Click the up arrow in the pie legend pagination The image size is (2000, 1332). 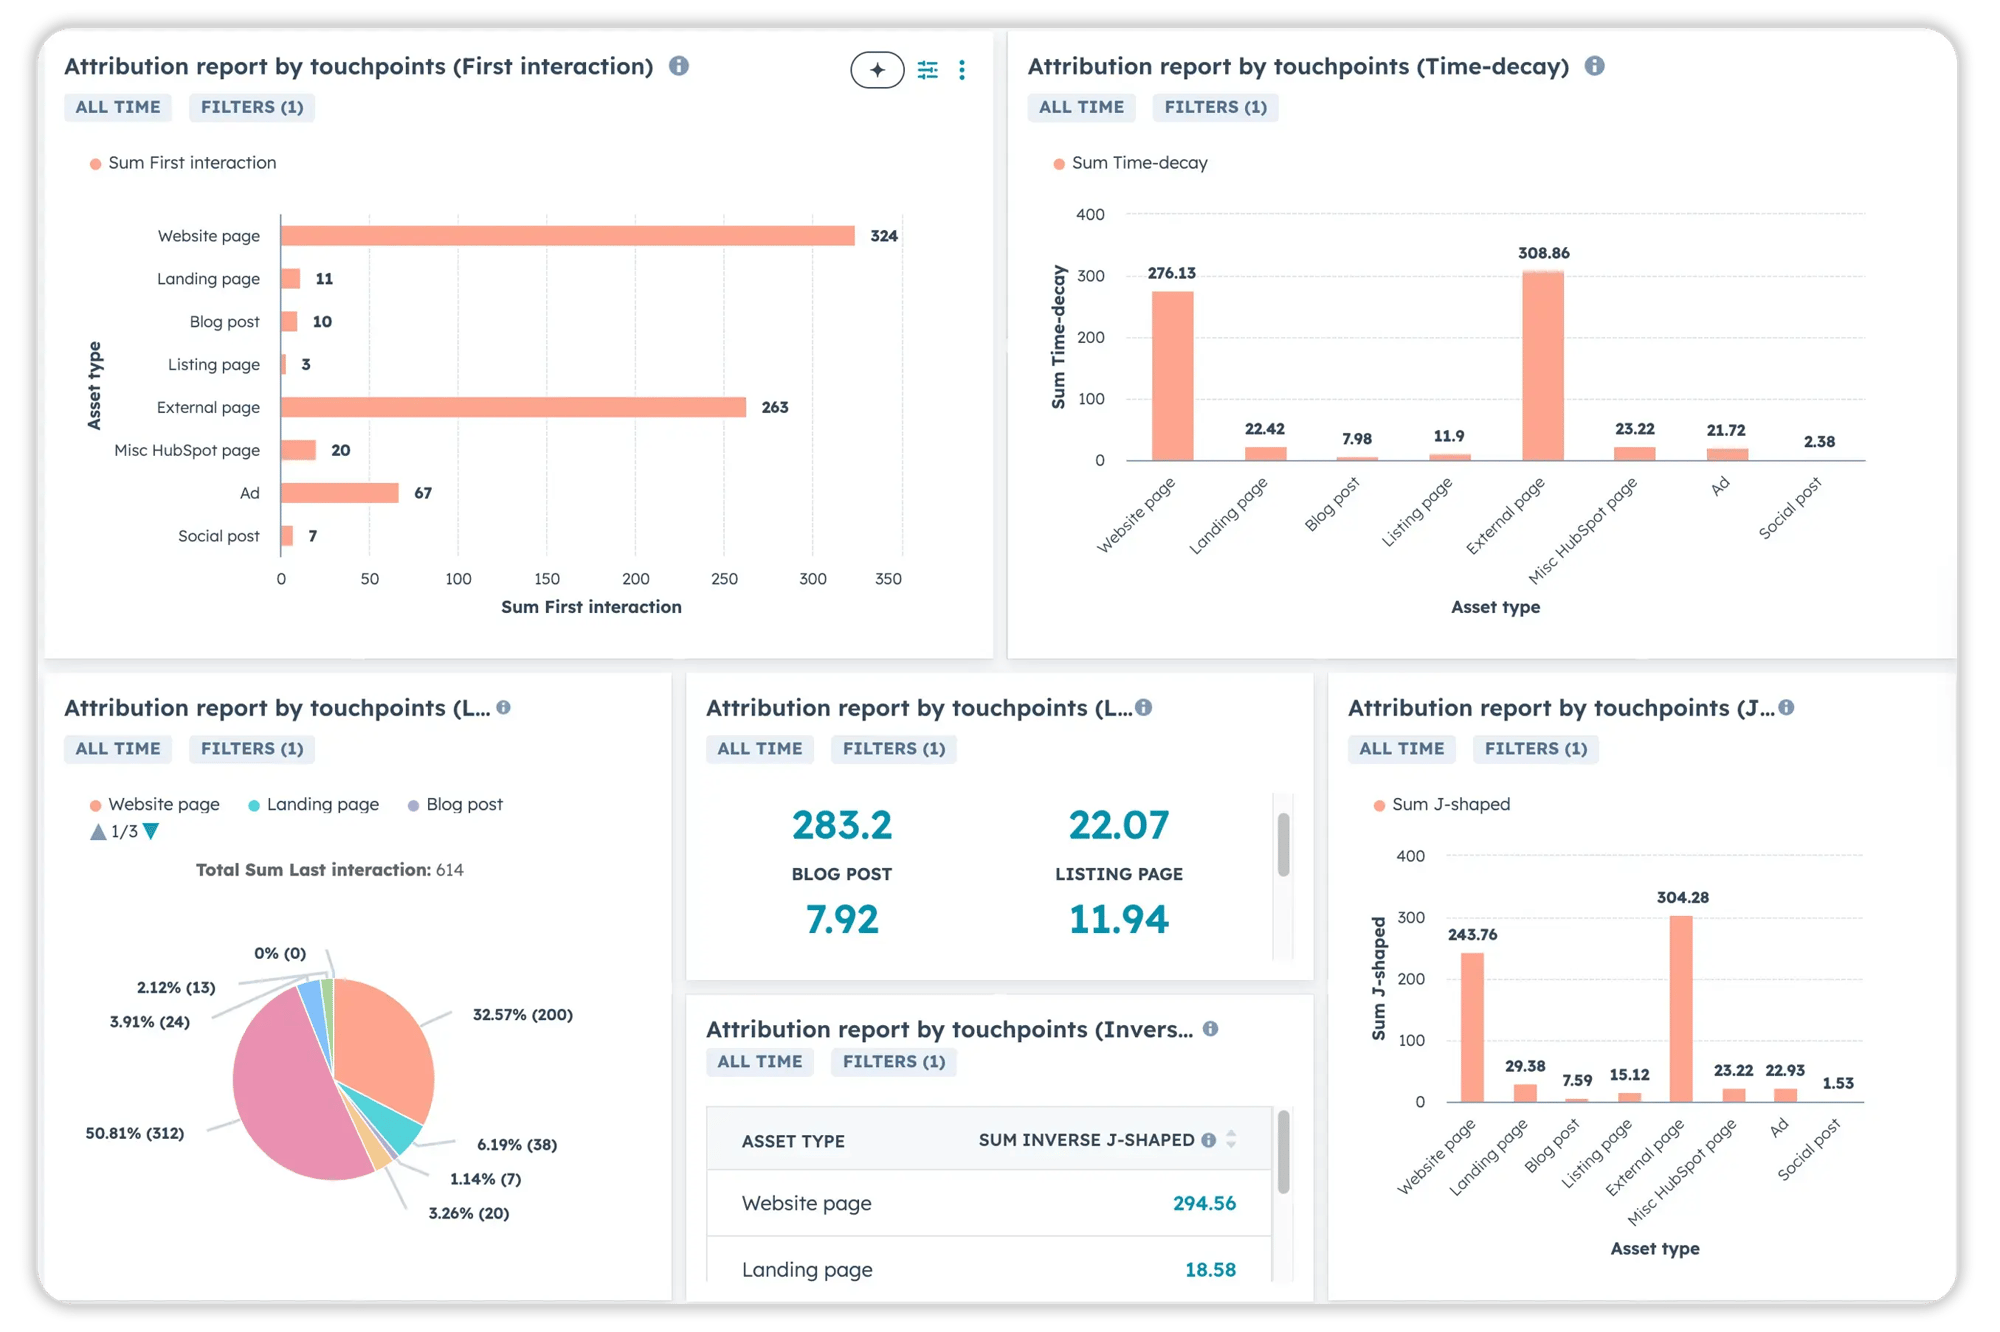coord(98,830)
